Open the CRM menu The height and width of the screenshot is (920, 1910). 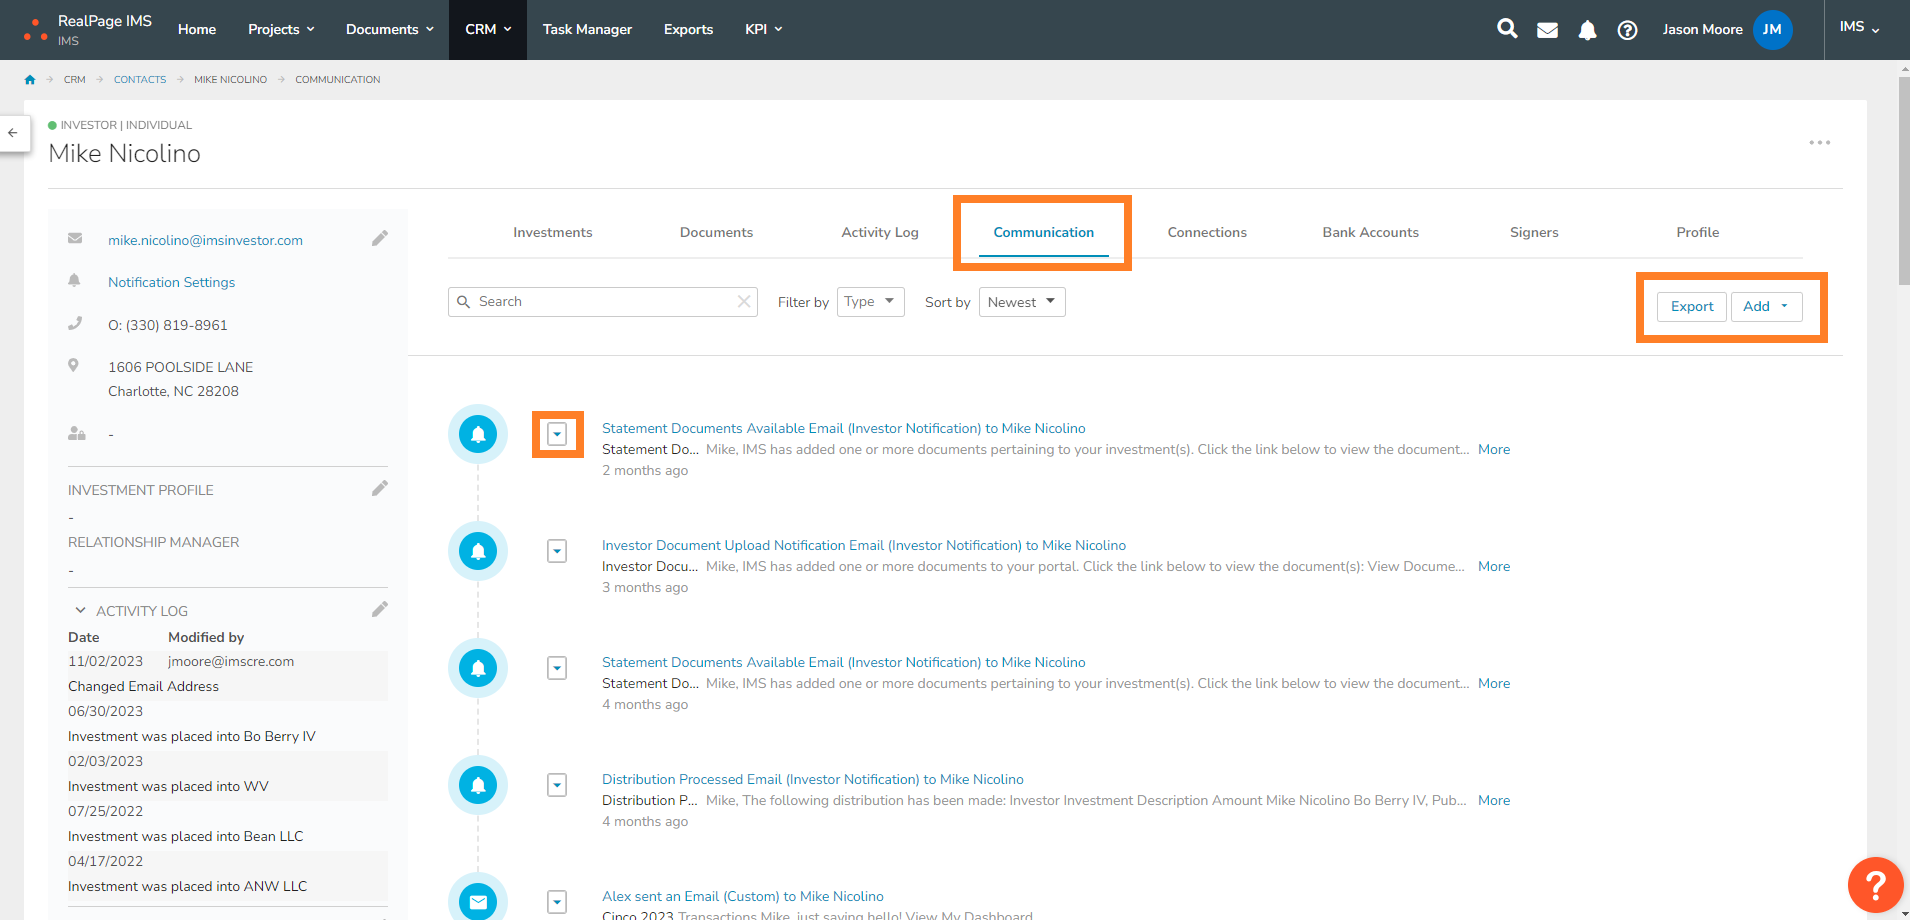(488, 29)
